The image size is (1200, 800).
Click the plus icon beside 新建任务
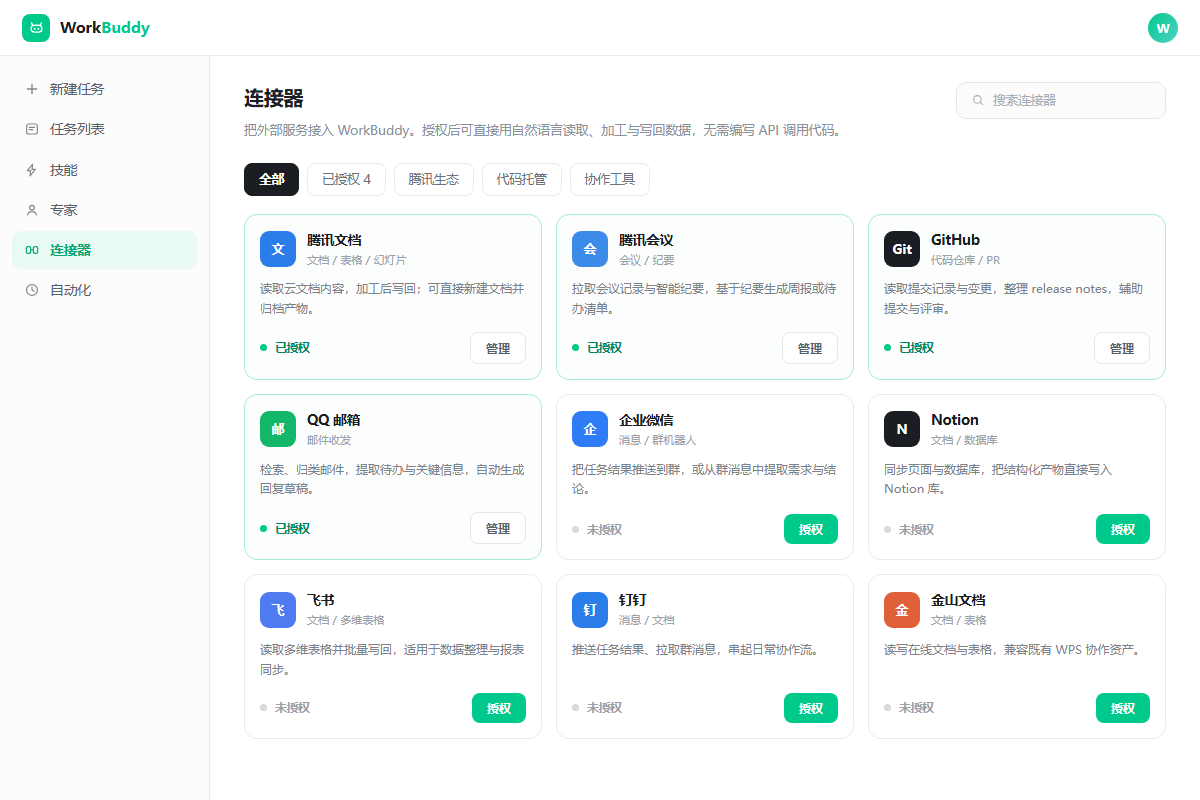32,89
